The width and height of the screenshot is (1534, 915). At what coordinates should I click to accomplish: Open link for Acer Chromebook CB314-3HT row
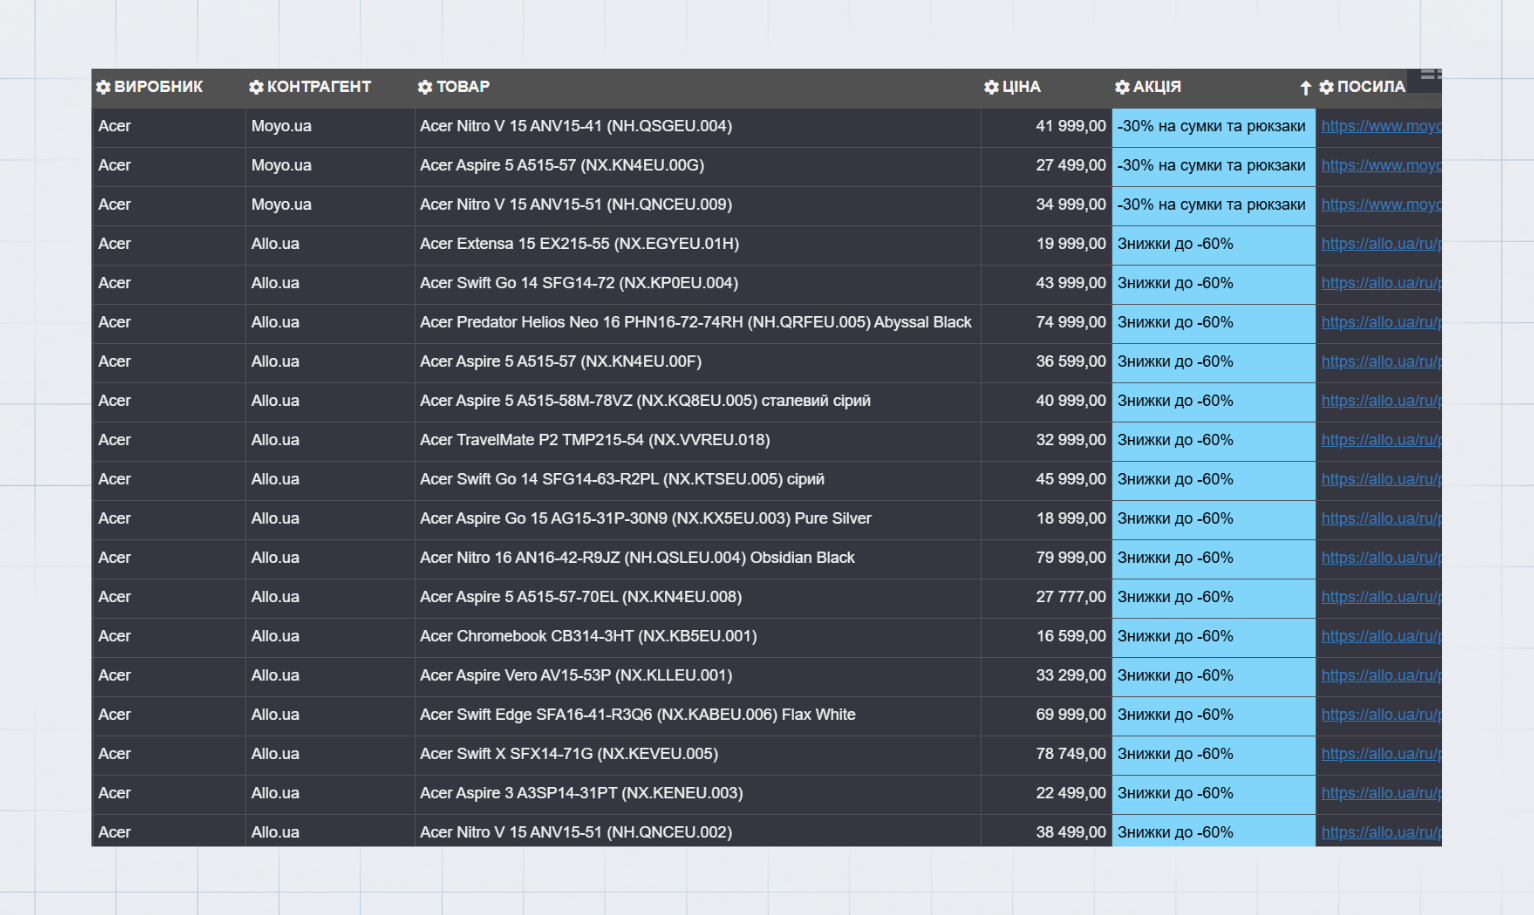[x=1381, y=636]
